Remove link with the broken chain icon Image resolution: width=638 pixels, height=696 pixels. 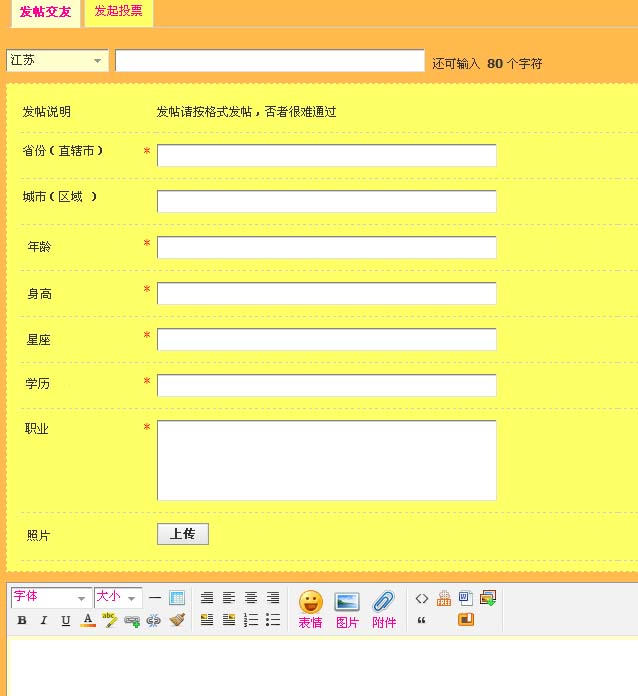(154, 620)
